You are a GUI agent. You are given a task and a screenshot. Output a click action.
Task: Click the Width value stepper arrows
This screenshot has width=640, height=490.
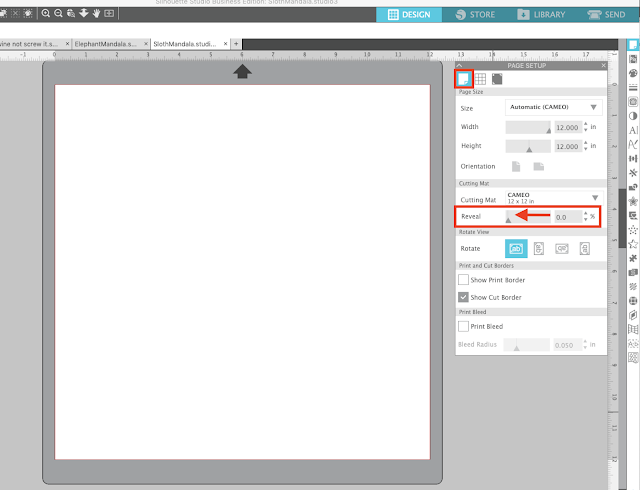[586, 127]
